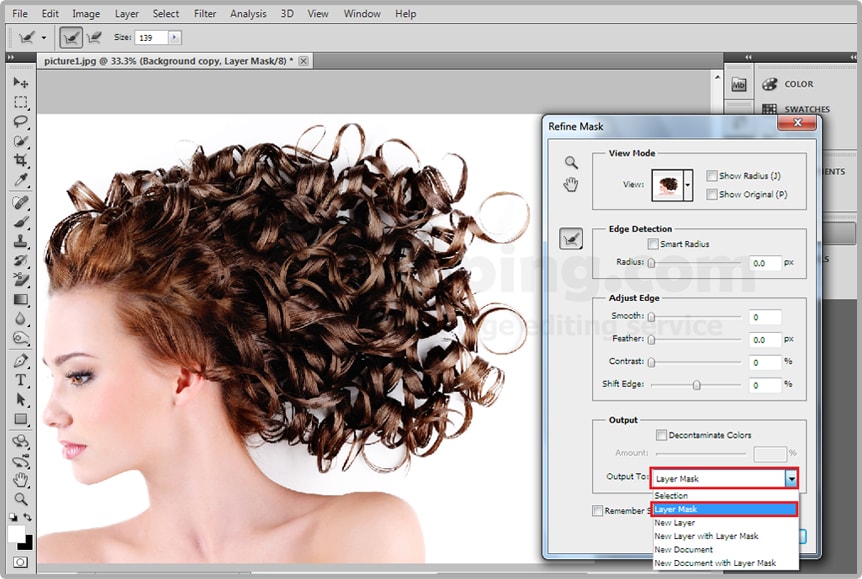
Task: Click the Output To dropdown arrow
Action: pyautogui.click(x=791, y=479)
